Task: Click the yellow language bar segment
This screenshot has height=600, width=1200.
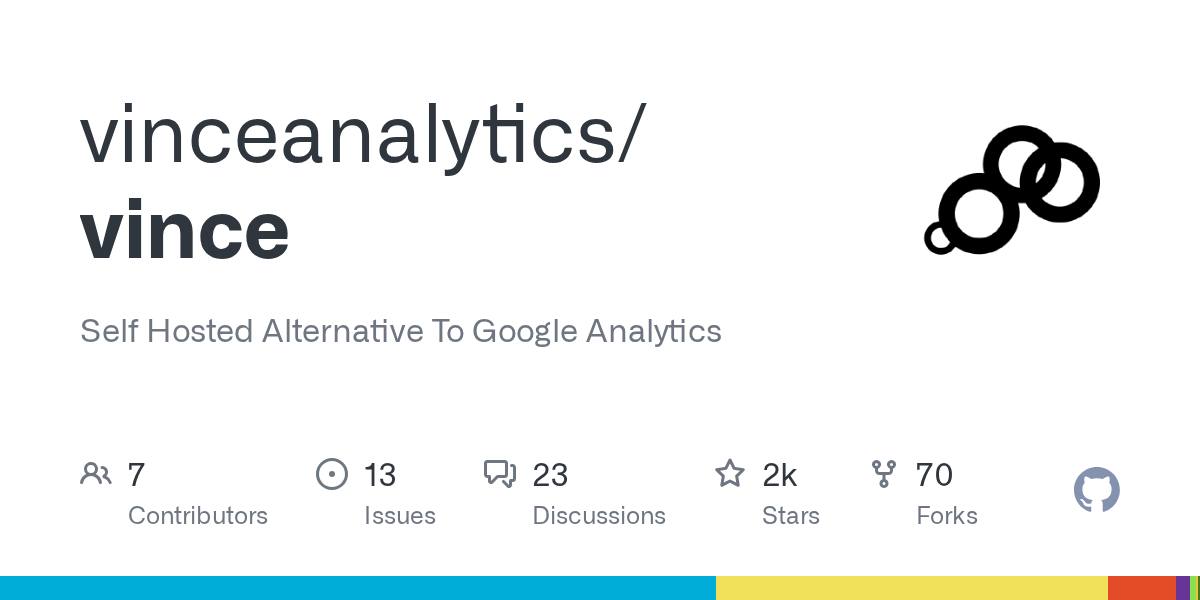Action: point(911,588)
